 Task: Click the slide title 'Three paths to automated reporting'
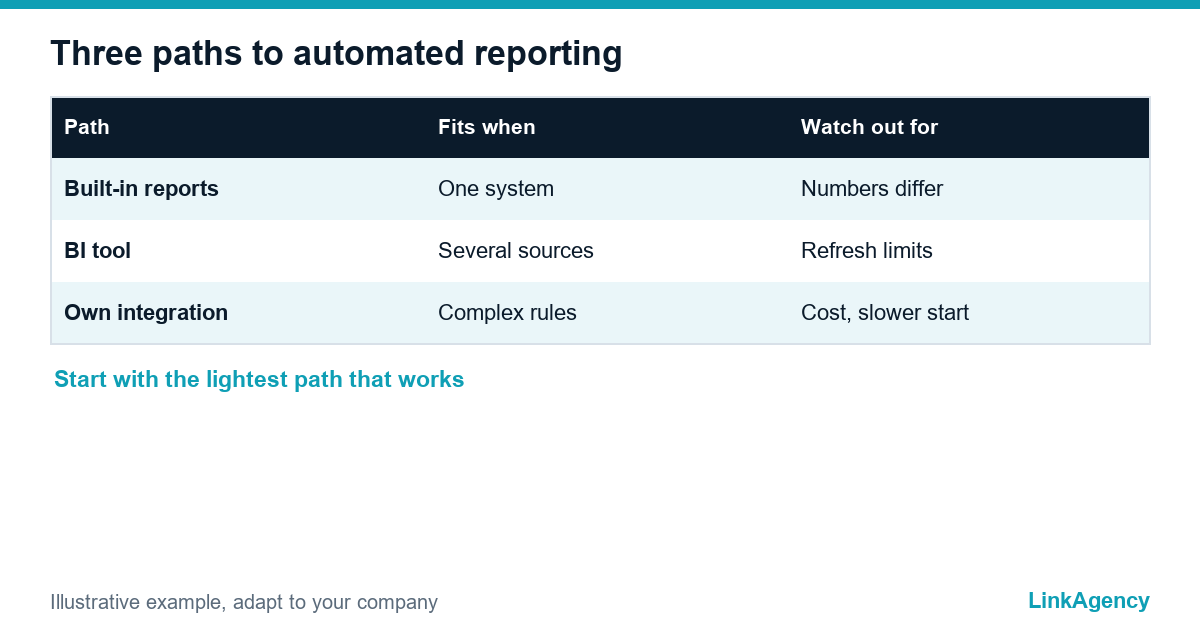click(x=336, y=53)
